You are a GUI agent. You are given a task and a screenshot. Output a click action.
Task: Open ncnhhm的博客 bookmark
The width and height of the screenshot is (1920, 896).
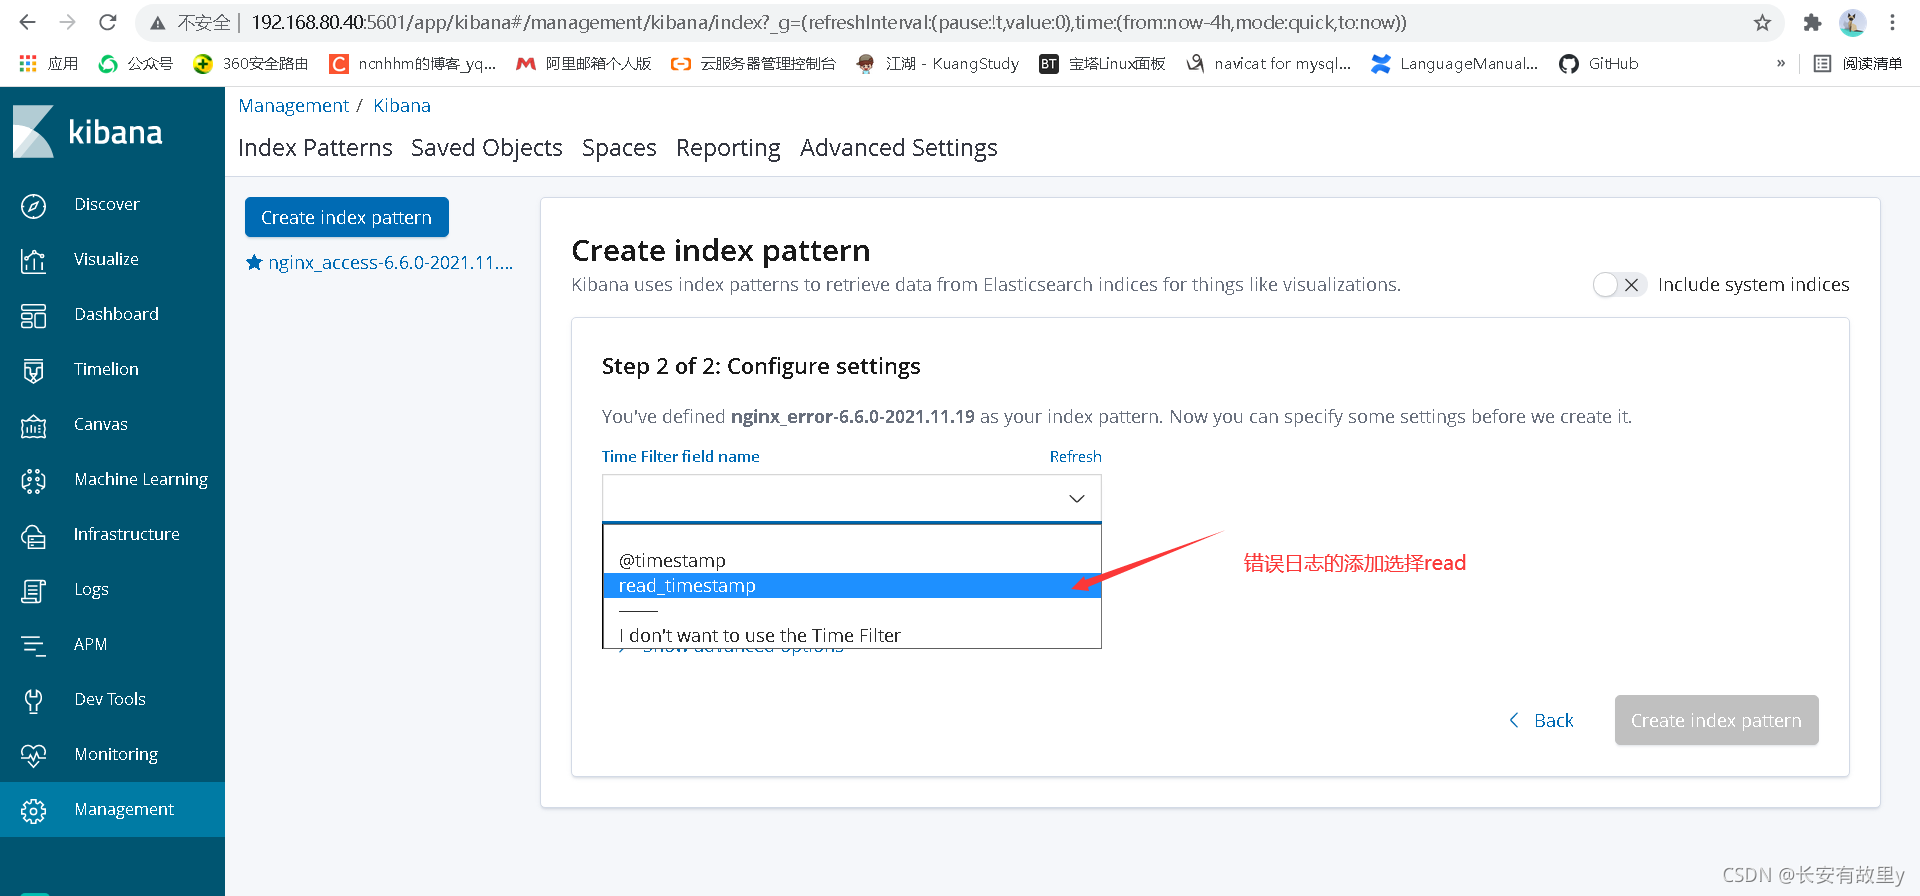coord(413,63)
